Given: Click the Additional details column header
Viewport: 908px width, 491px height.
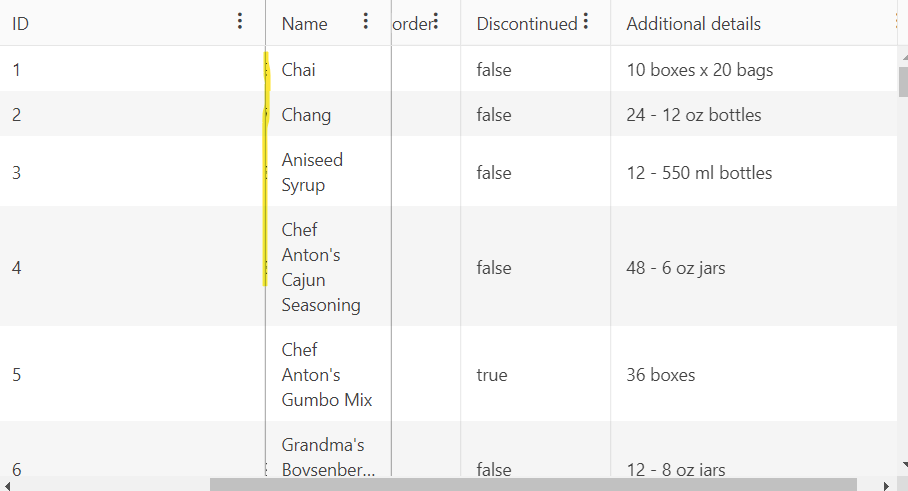Looking at the screenshot, I should tap(694, 24).
